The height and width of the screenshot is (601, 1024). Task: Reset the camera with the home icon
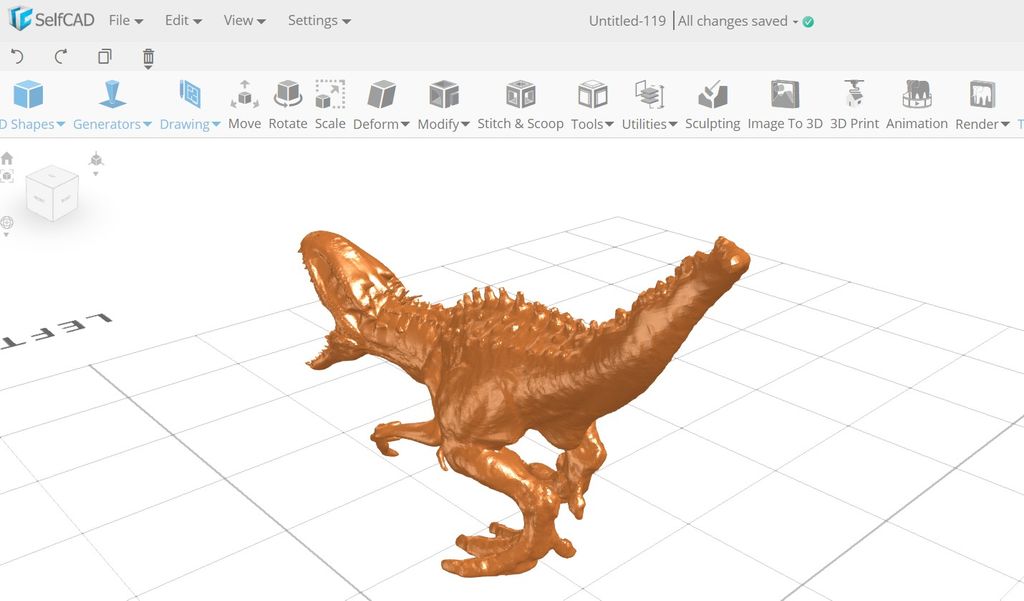pos(8,158)
